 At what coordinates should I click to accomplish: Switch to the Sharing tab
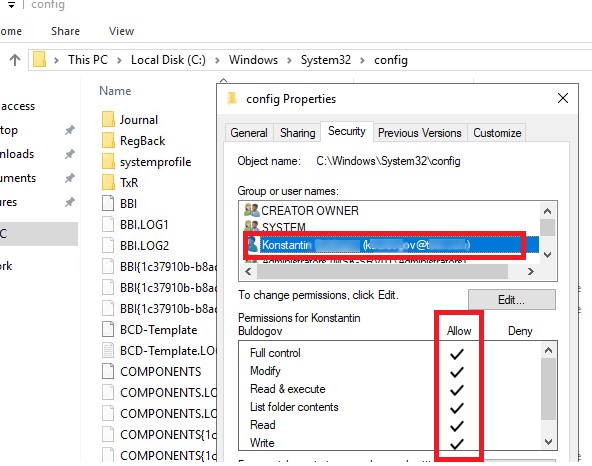(x=298, y=133)
